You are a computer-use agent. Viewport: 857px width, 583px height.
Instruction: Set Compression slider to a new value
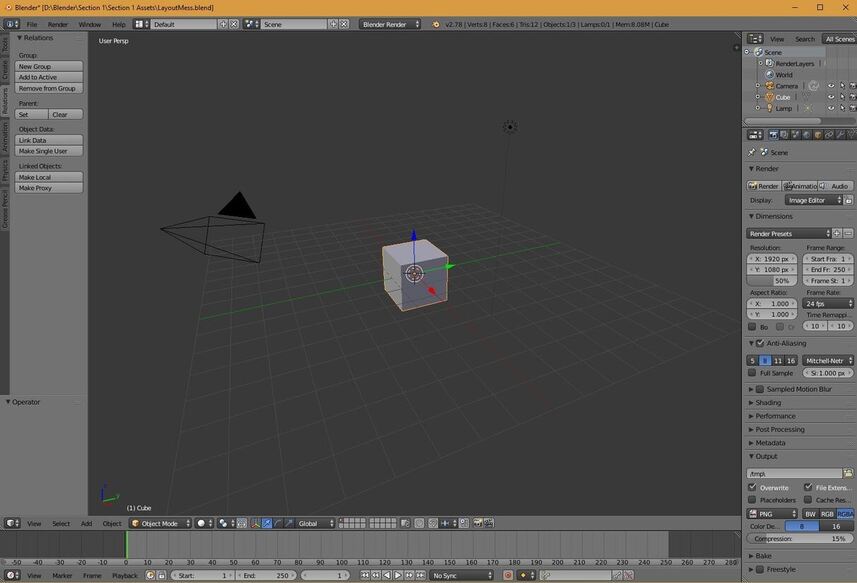coord(800,538)
